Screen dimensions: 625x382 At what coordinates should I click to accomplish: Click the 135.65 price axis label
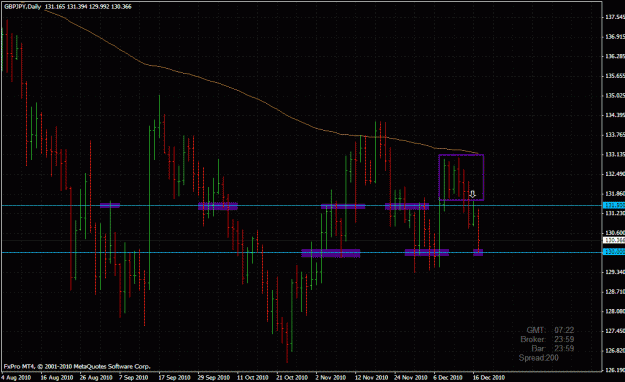coord(615,76)
